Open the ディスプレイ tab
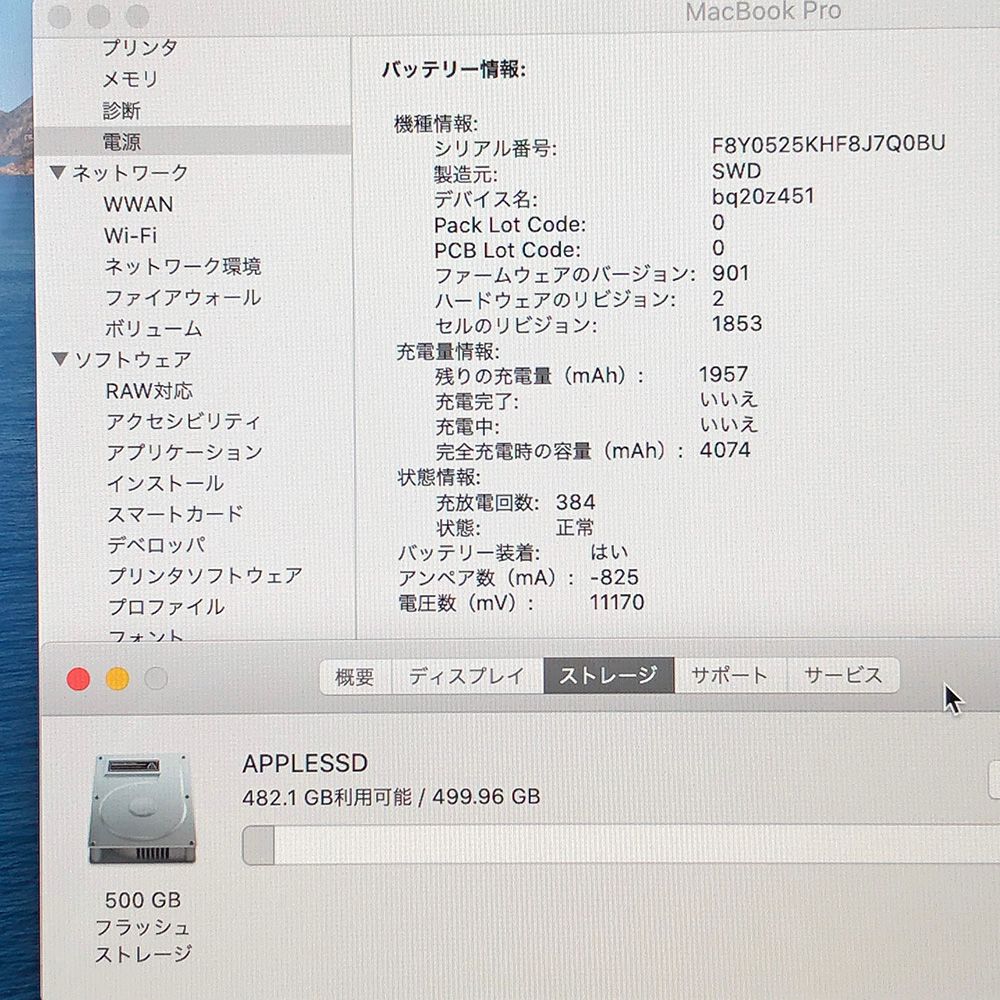Viewport: 1000px width, 1000px height. point(466,676)
